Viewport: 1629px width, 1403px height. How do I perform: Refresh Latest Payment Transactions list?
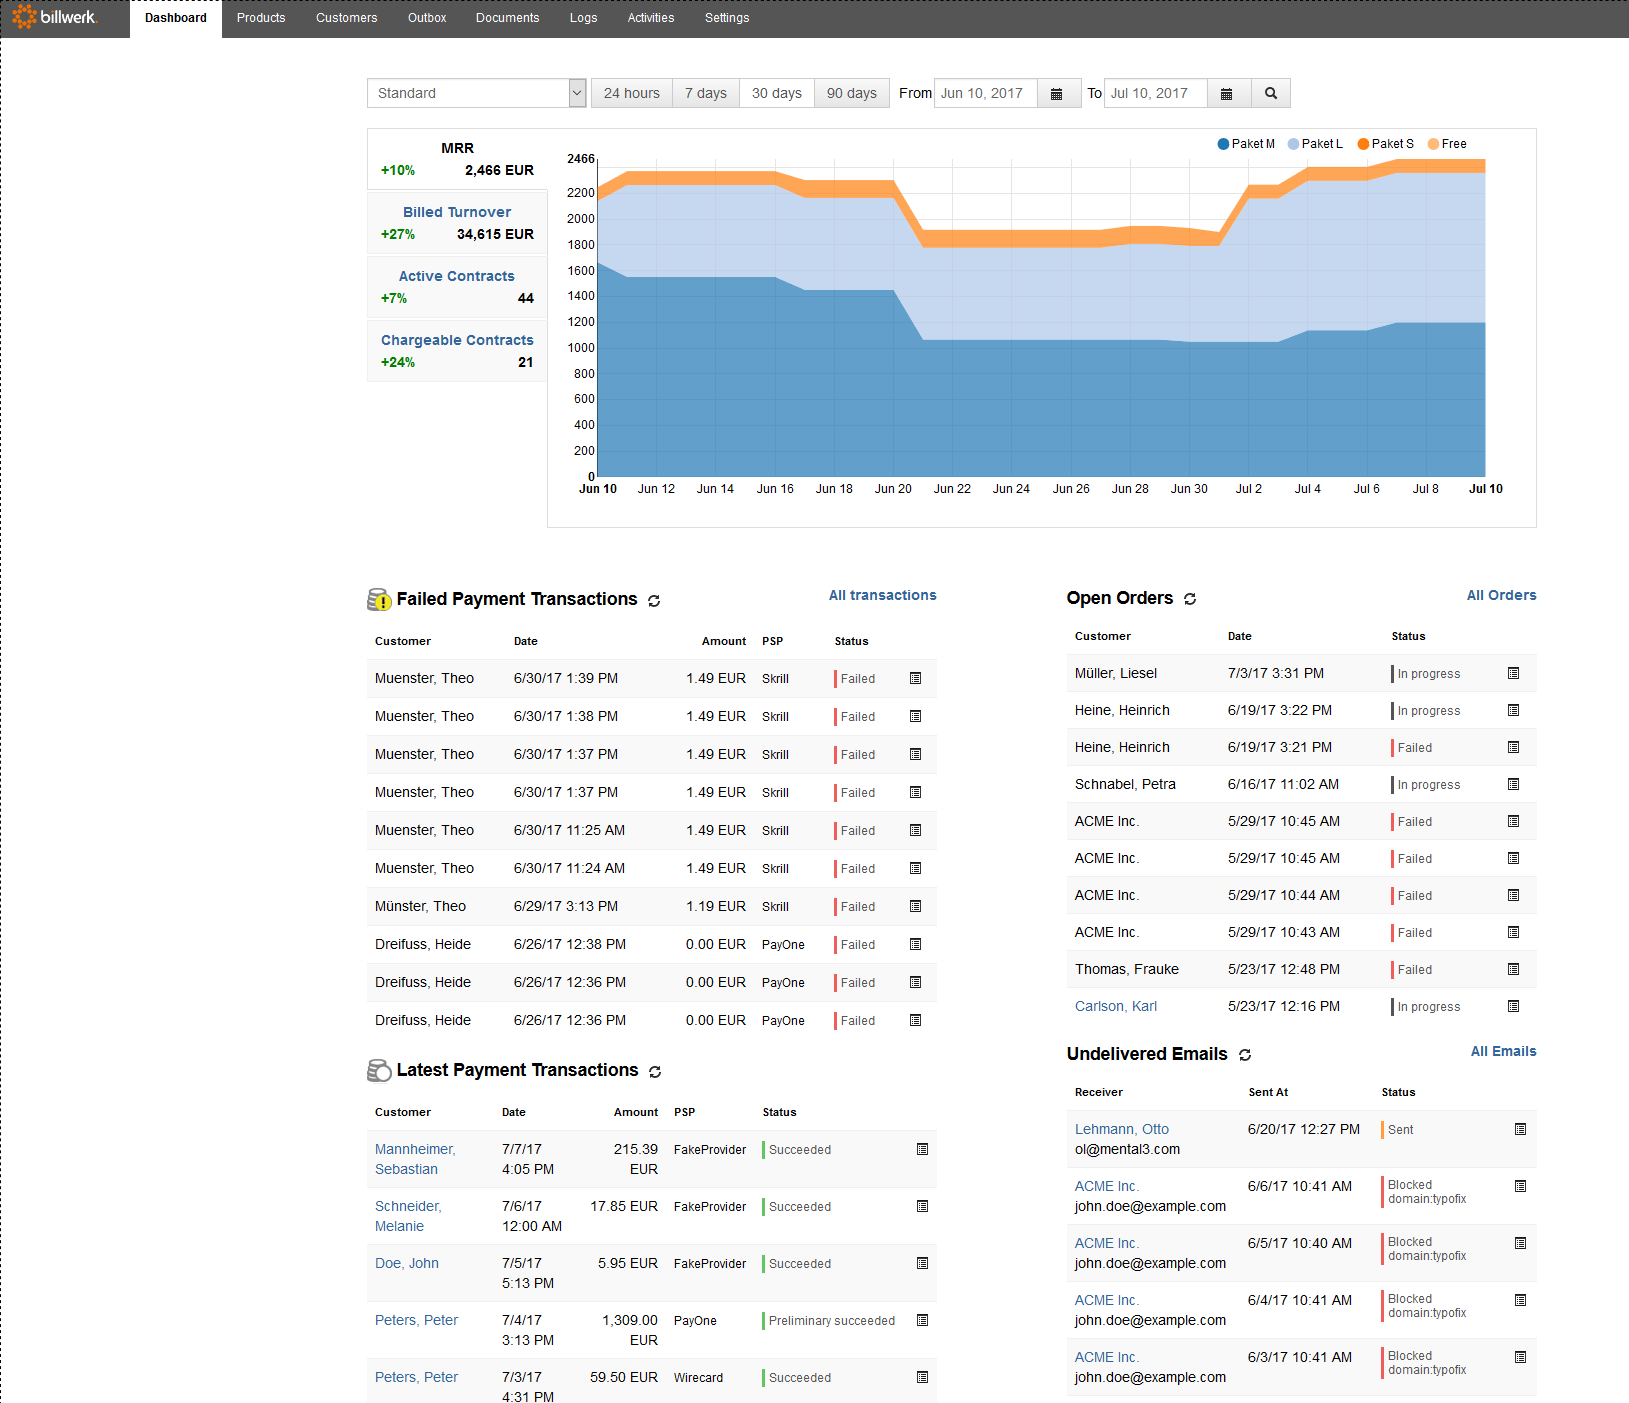(x=655, y=1071)
